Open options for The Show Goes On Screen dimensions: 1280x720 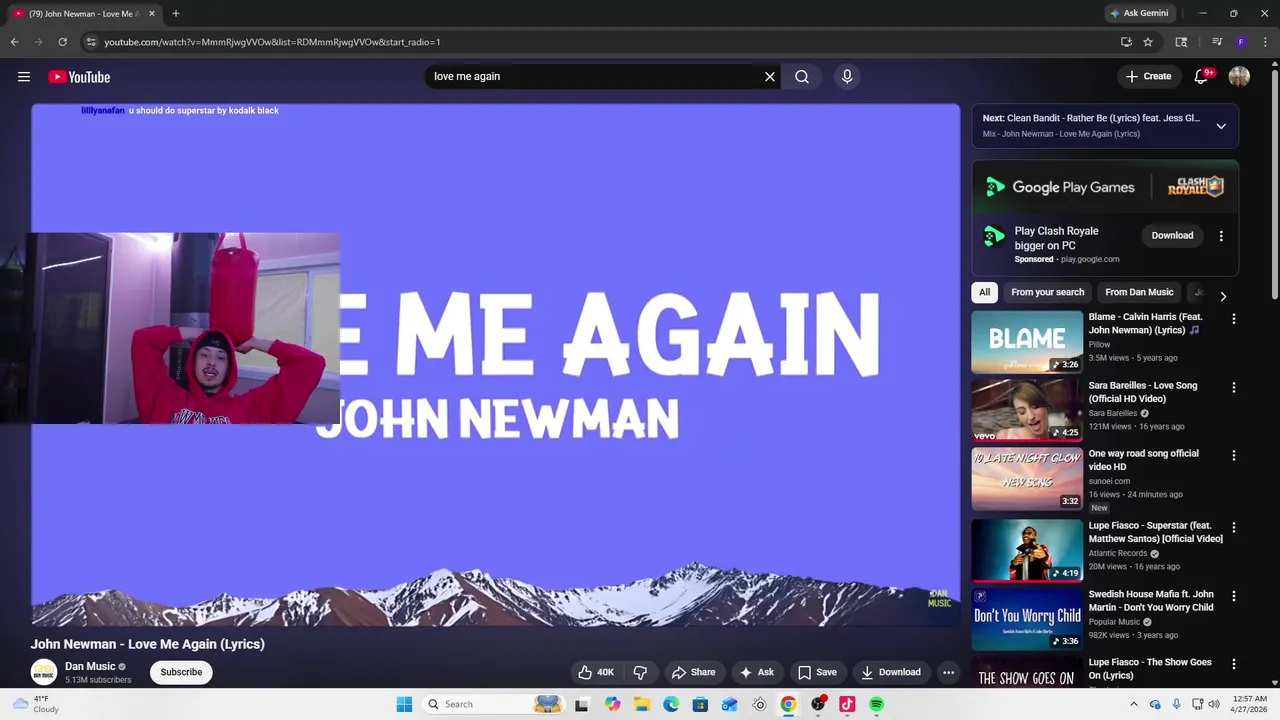pos(1233,664)
